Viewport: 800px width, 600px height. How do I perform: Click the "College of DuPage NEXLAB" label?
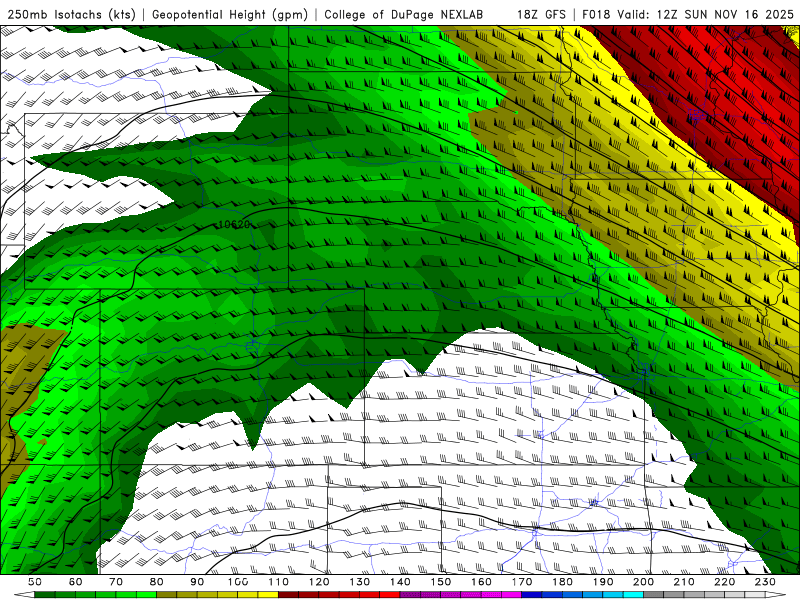point(404,14)
